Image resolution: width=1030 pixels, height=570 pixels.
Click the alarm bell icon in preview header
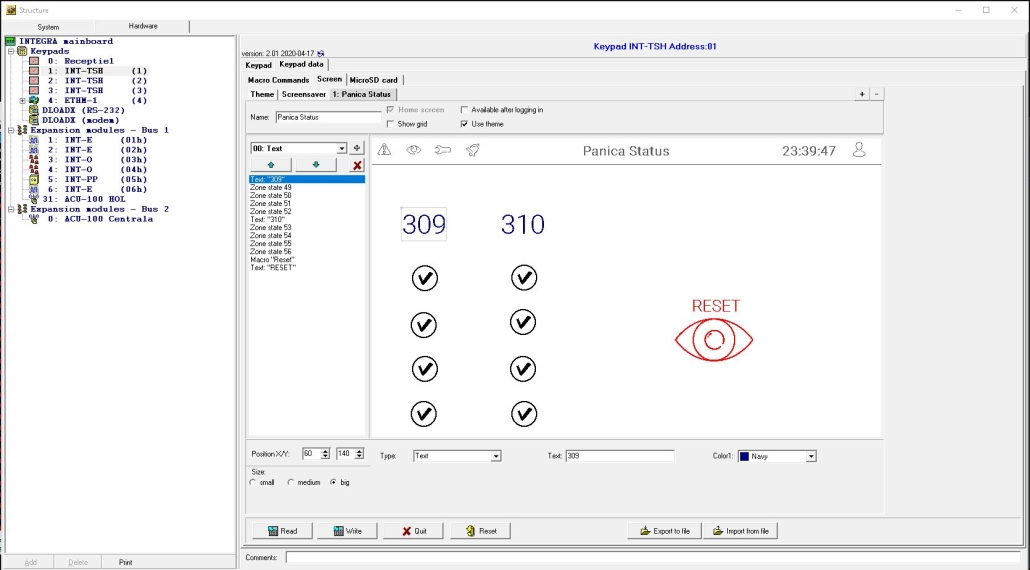coord(473,150)
